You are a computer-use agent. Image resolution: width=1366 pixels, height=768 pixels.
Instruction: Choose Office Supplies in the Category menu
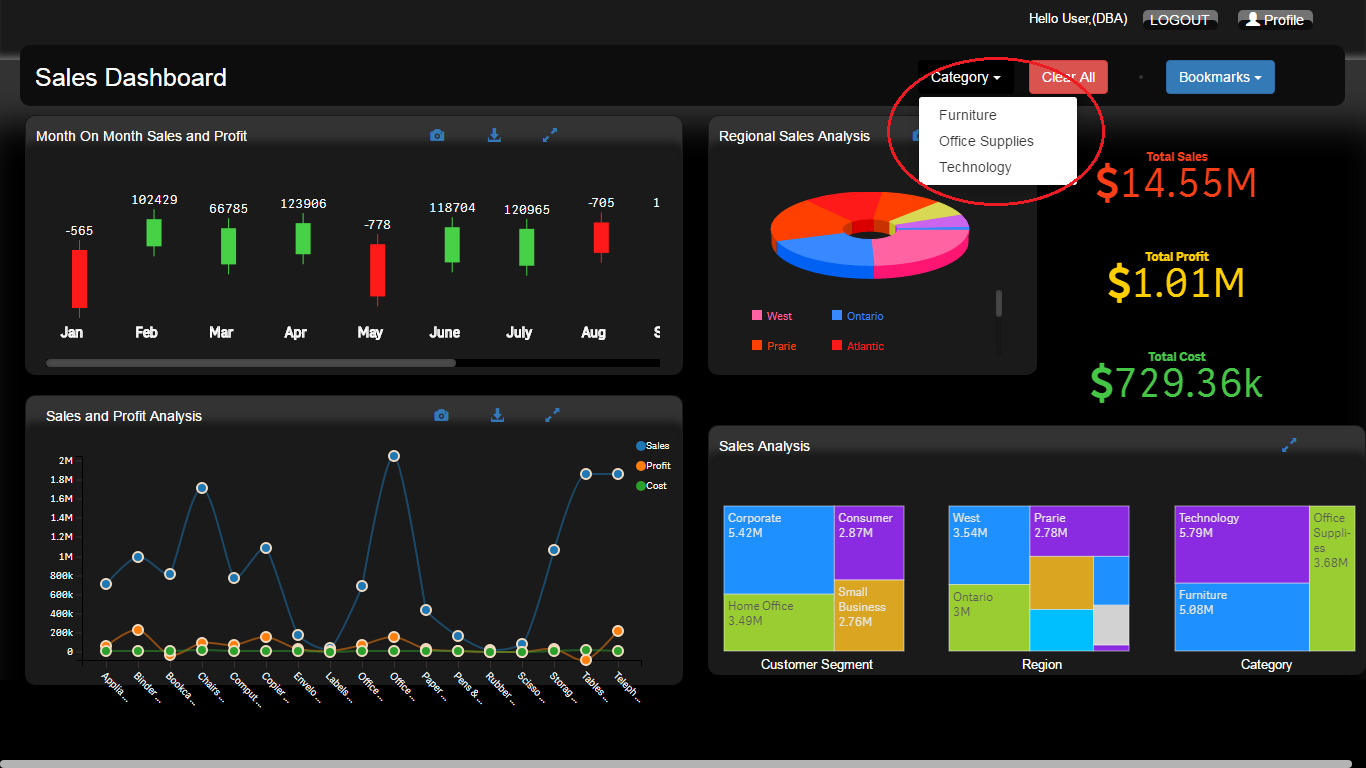tap(986, 141)
